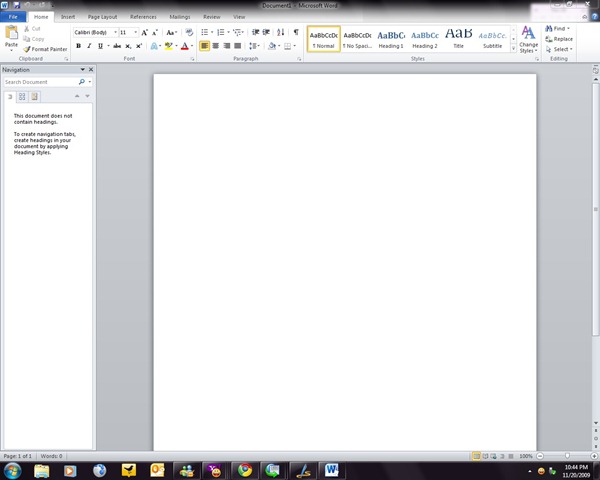Switch to the Mailings tab
The image size is (600, 480).
coord(179,17)
